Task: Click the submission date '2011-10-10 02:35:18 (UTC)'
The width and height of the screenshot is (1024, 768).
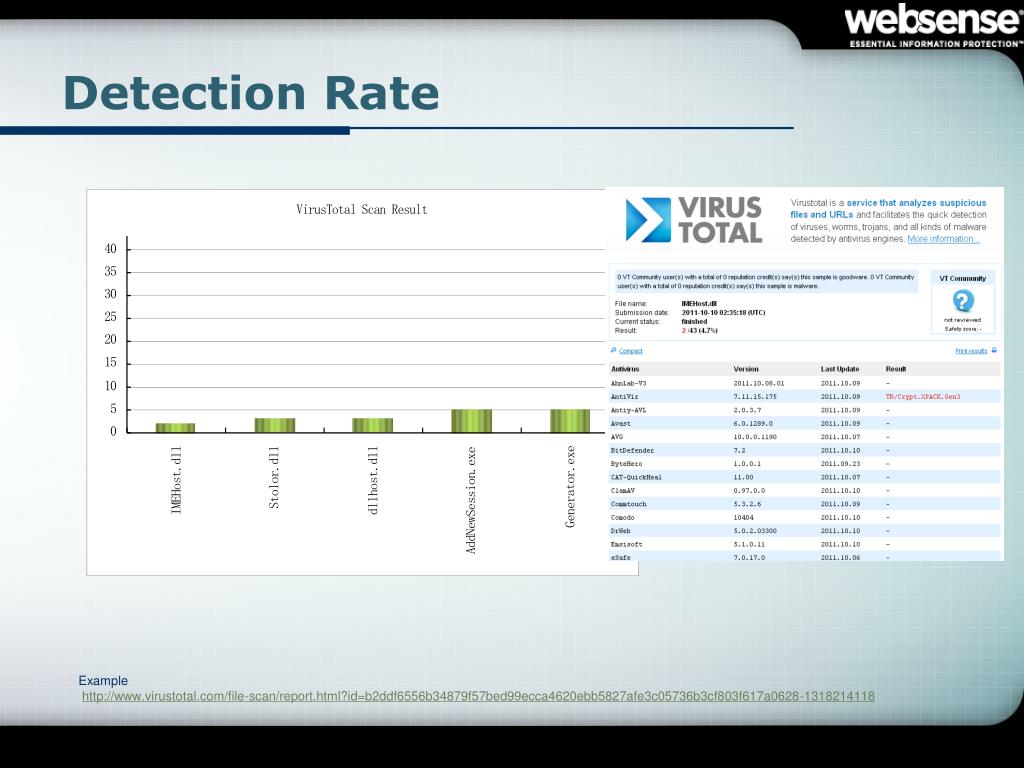Action: (x=723, y=312)
